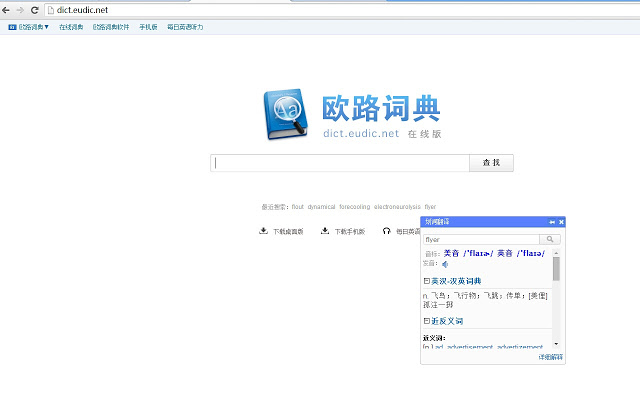Focus the popup search field with flyer

tap(482, 240)
